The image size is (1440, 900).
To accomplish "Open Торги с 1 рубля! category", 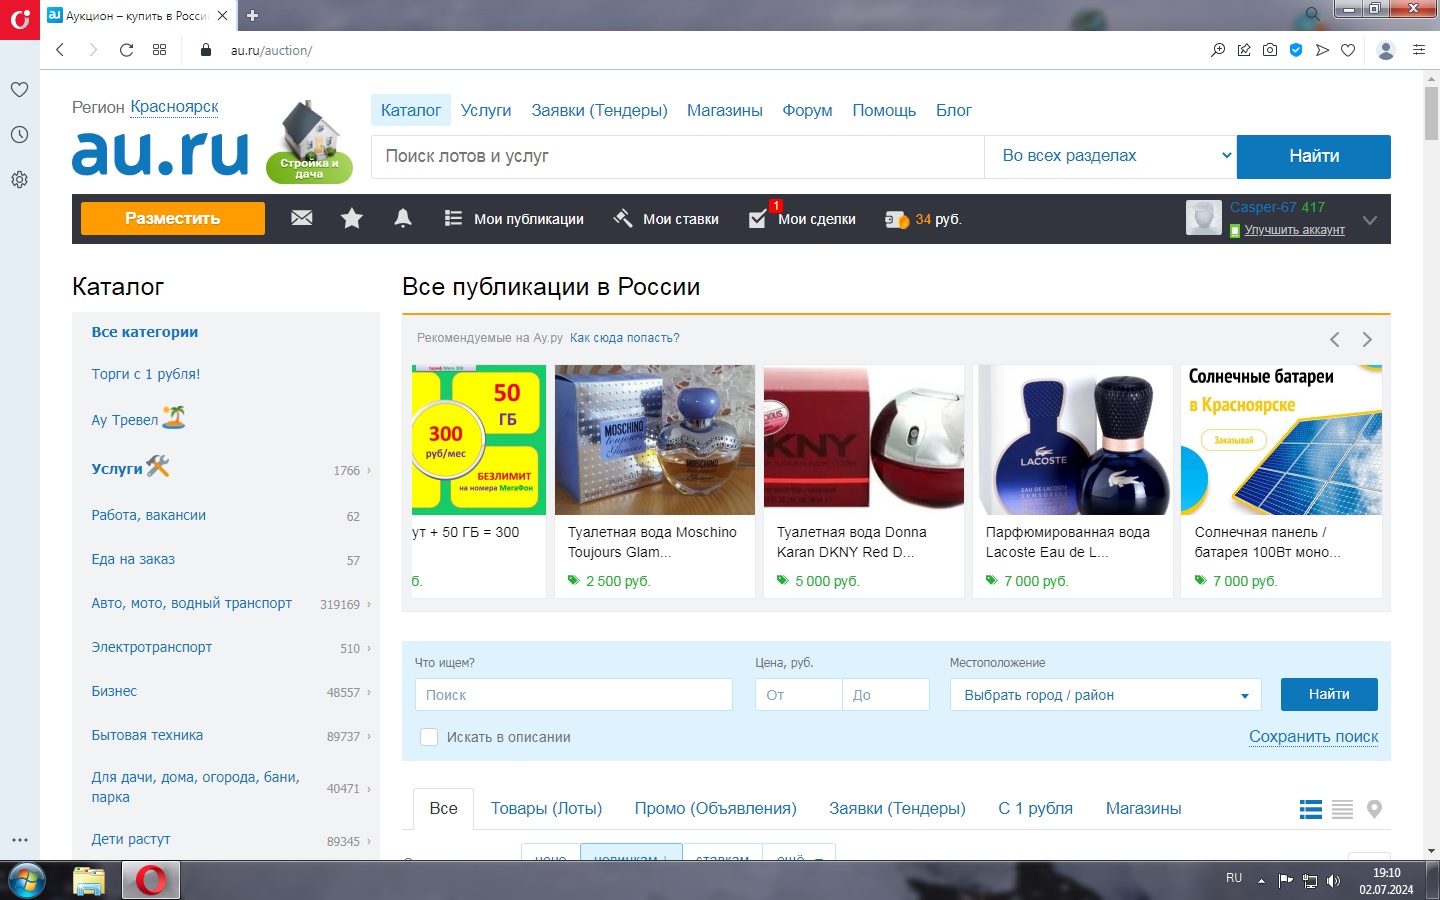I will [x=146, y=374].
